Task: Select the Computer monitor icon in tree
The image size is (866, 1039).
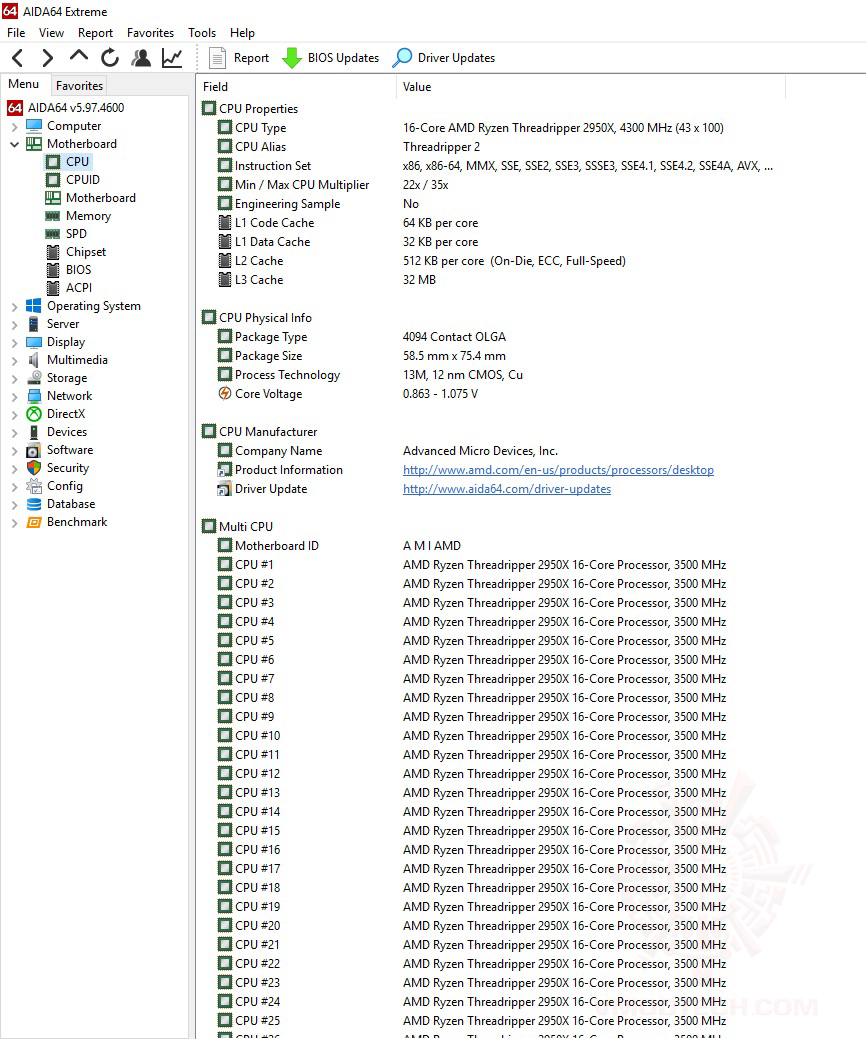Action: coord(34,126)
